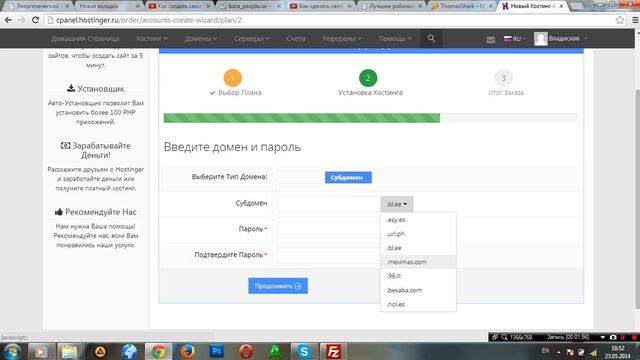Click the search magnifier in the navbar

(x=431, y=38)
